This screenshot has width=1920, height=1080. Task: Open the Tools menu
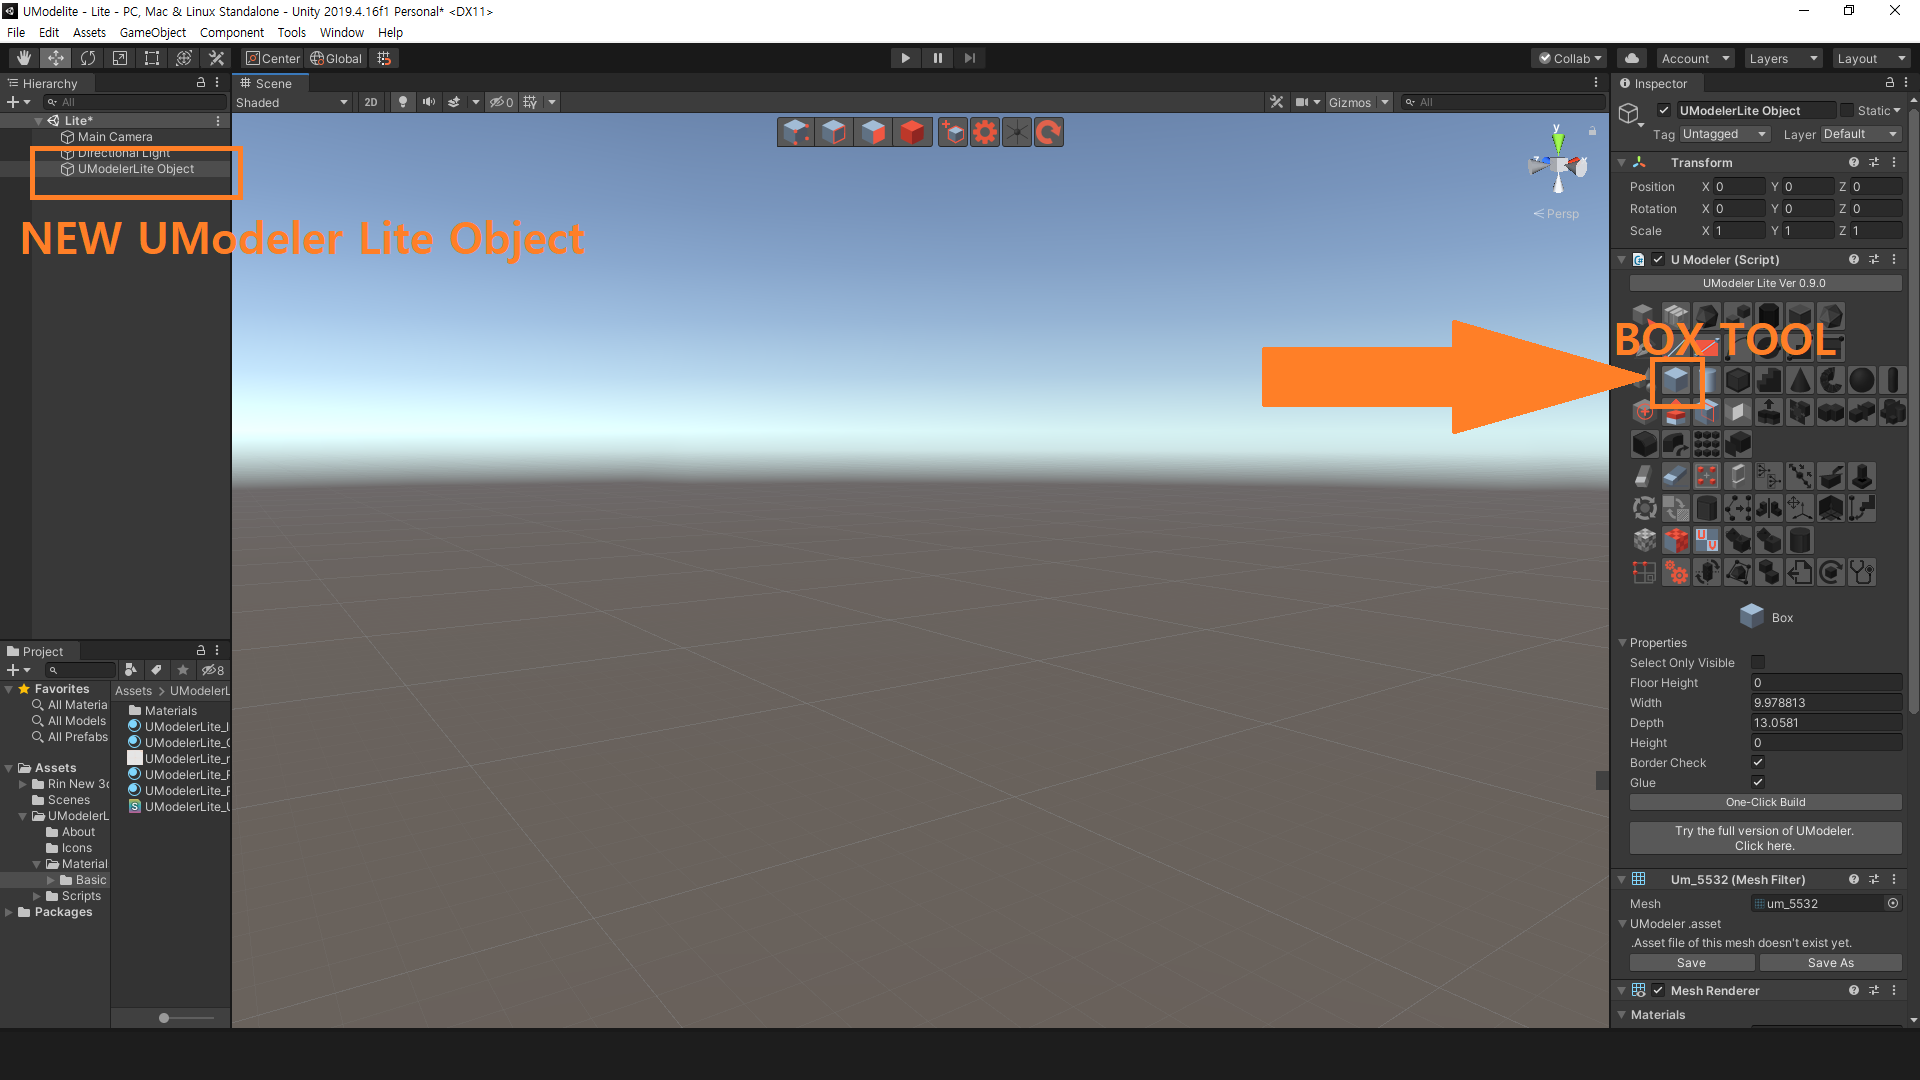coord(291,32)
